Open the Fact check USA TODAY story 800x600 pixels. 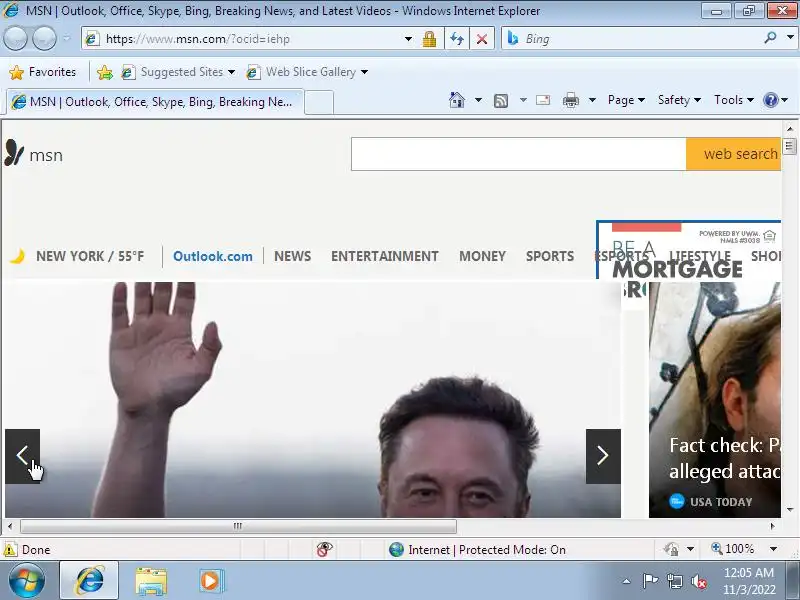[715, 400]
